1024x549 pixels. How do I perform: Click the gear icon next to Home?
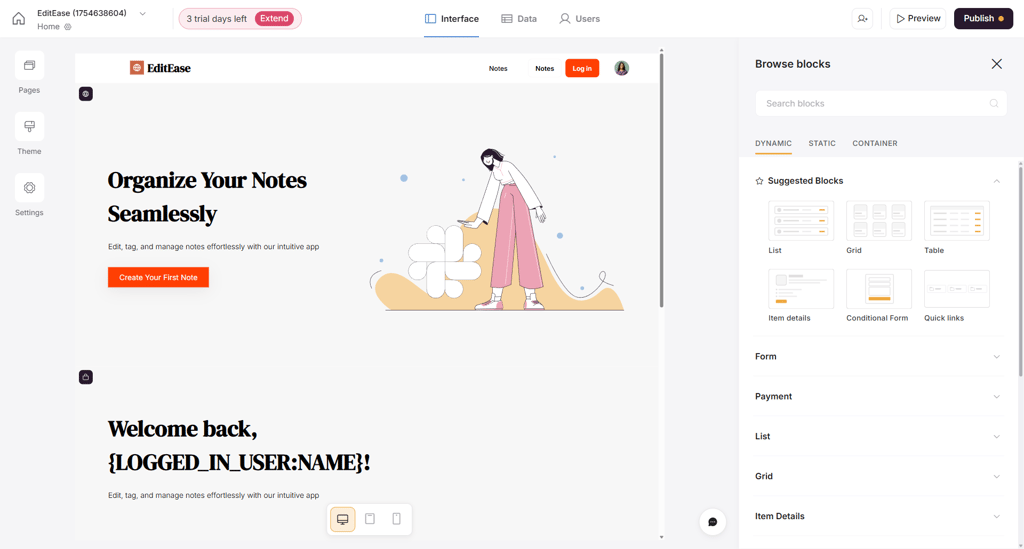pyautogui.click(x=68, y=27)
